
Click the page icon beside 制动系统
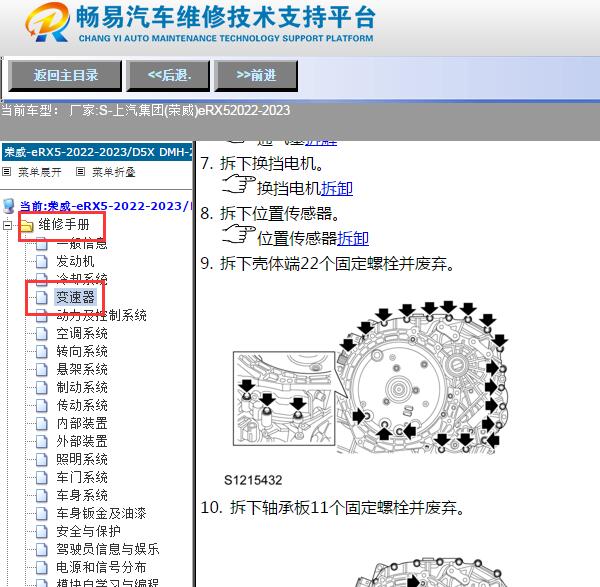click(42, 388)
